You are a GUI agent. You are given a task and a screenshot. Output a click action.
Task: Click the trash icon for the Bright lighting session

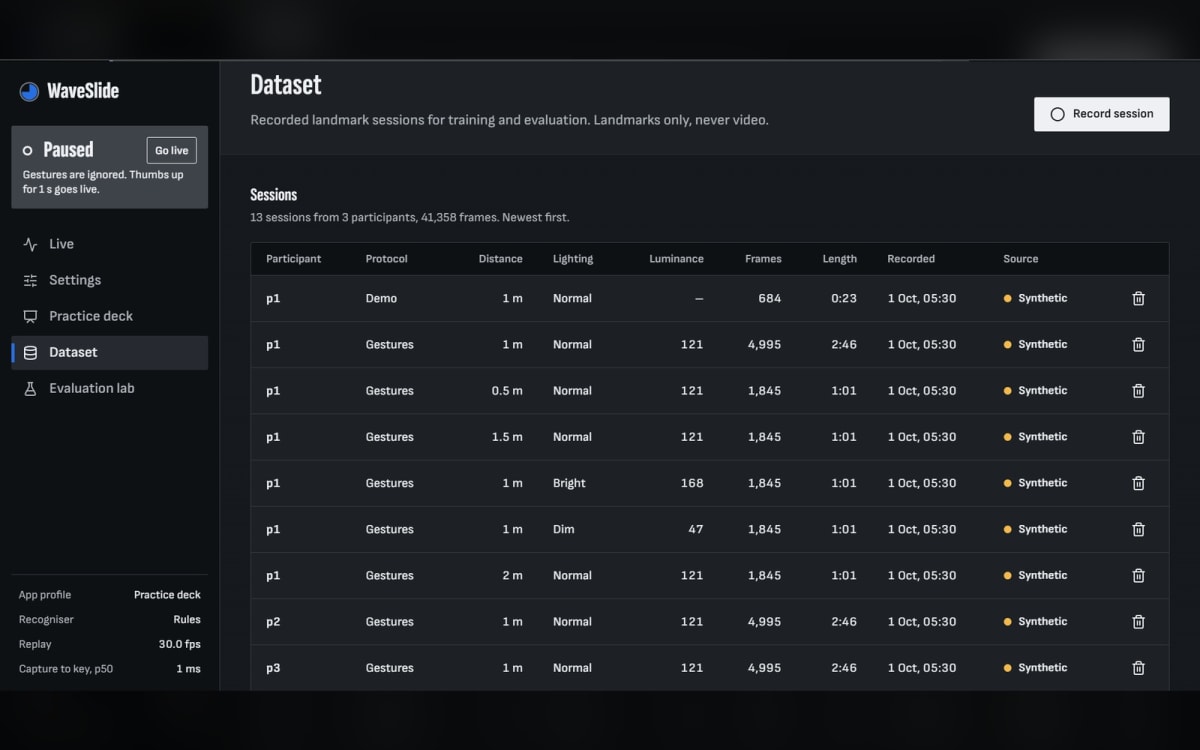click(1138, 483)
